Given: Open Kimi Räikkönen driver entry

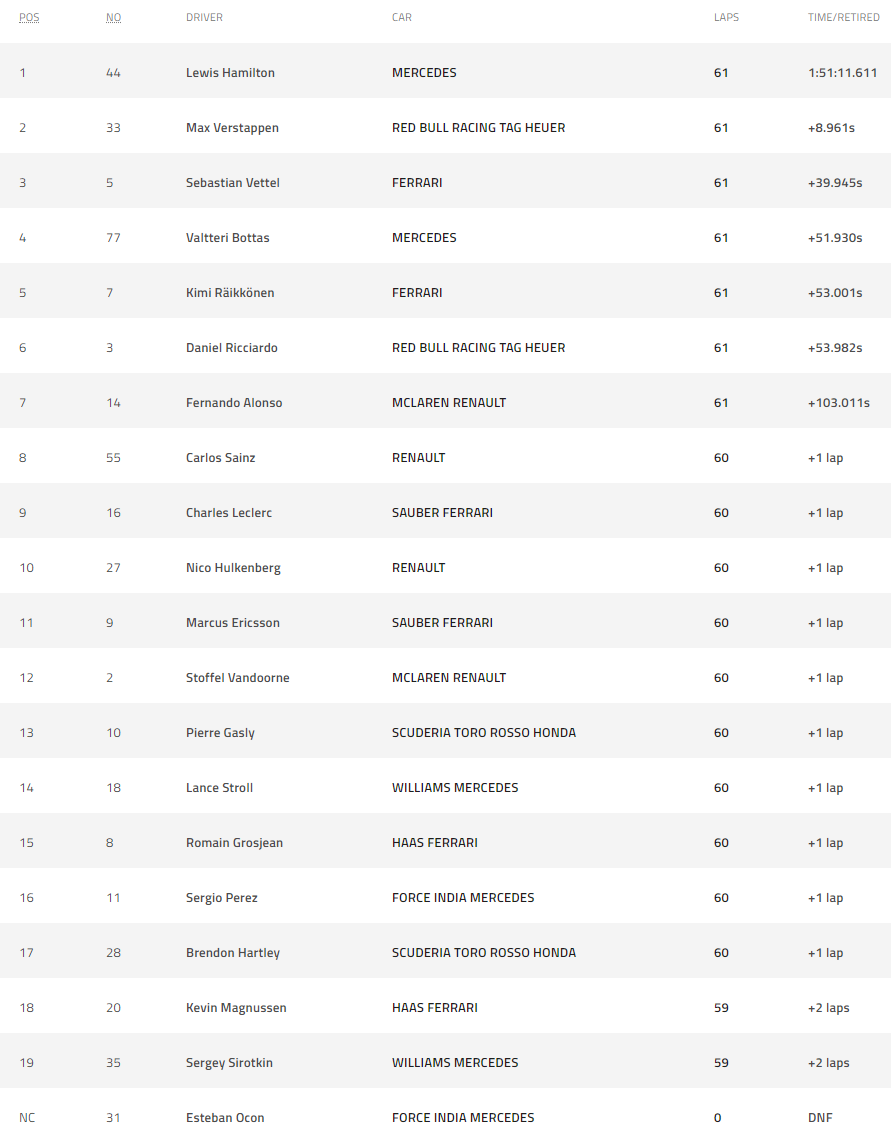Looking at the screenshot, I should pyautogui.click(x=229, y=293).
